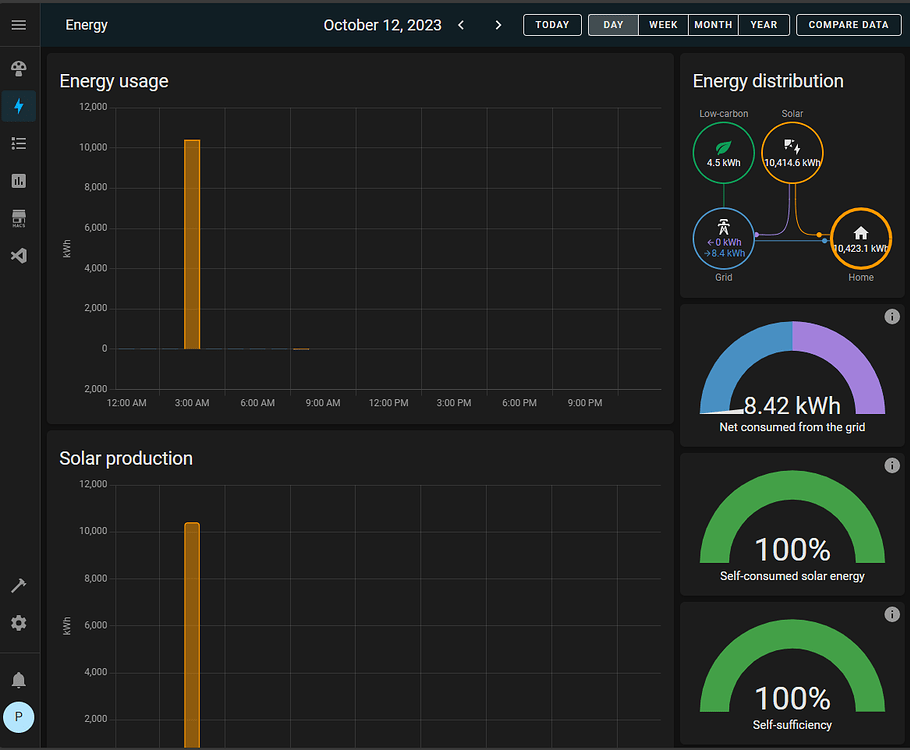The height and width of the screenshot is (750, 910).
Task: Open the hamburger sidebar menu
Action: pyautogui.click(x=19, y=25)
